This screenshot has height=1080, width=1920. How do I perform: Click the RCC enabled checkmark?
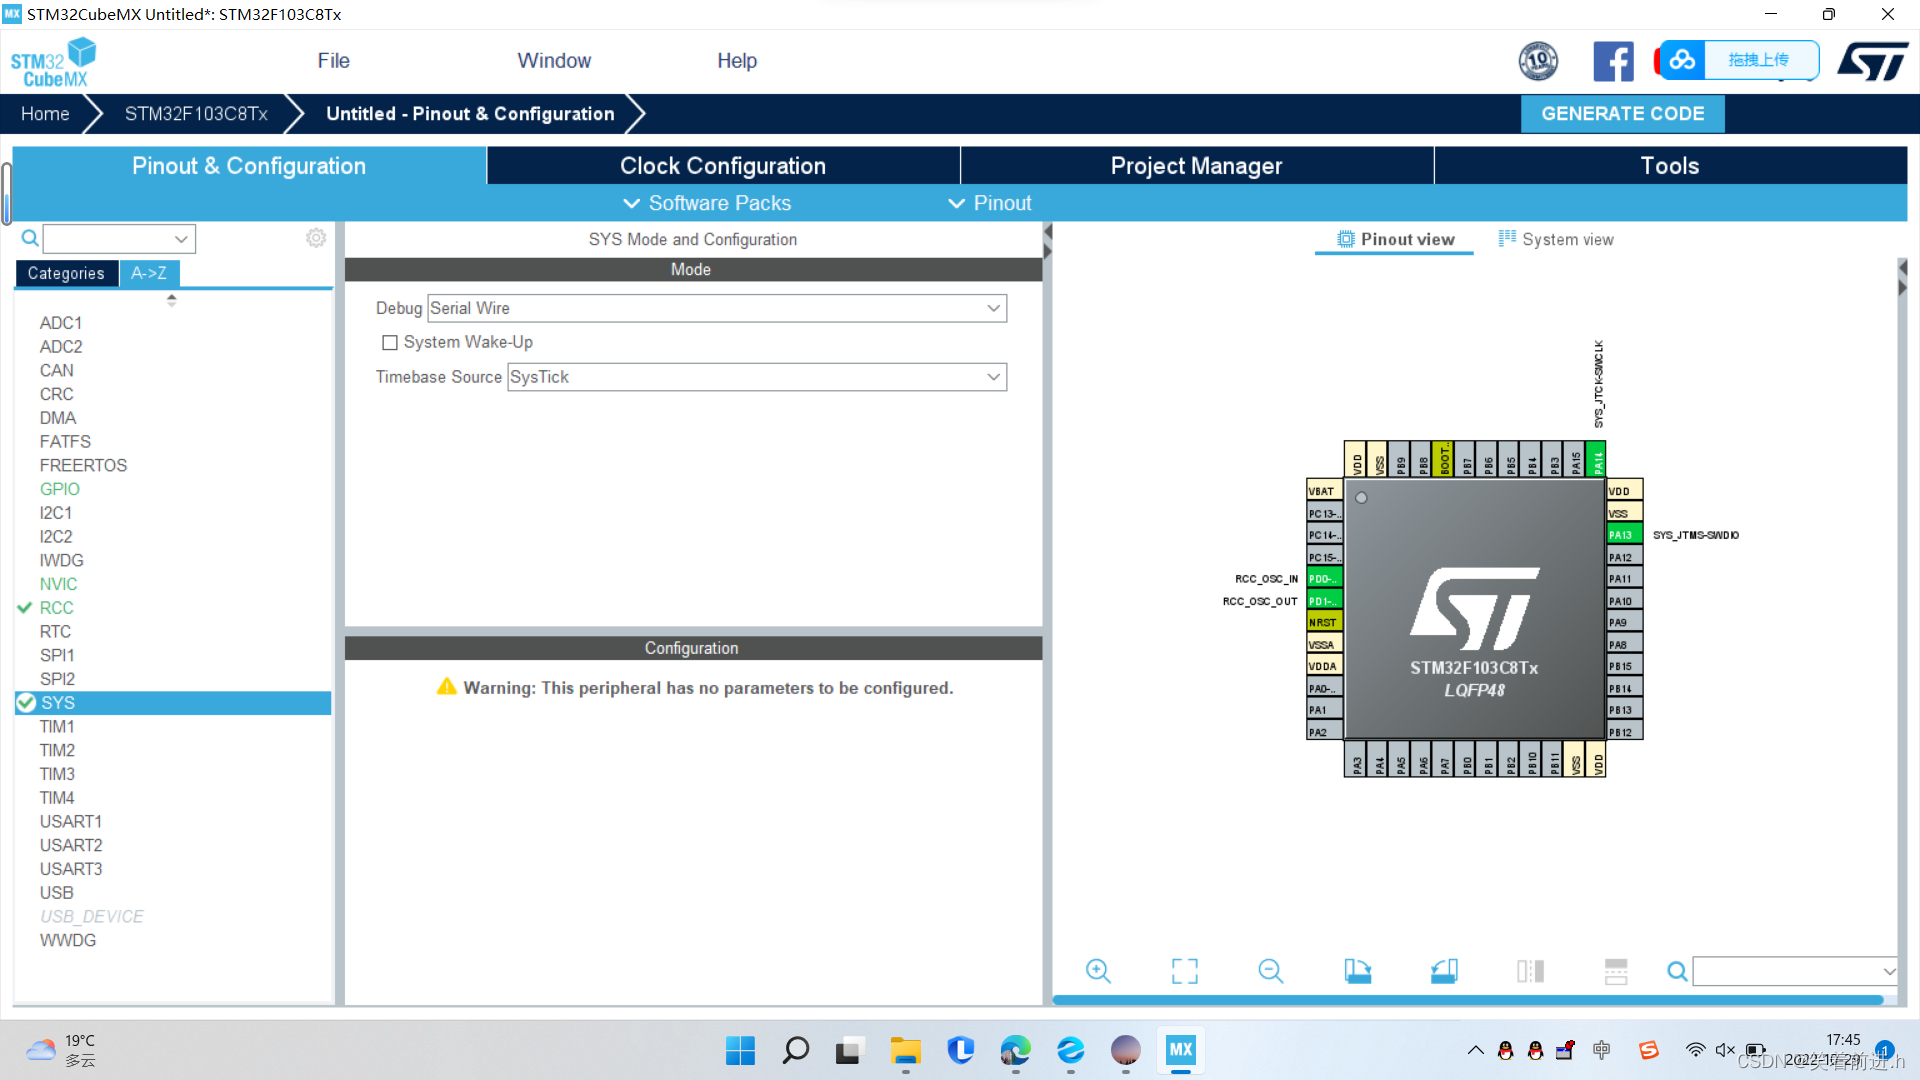(x=26, y=607)
